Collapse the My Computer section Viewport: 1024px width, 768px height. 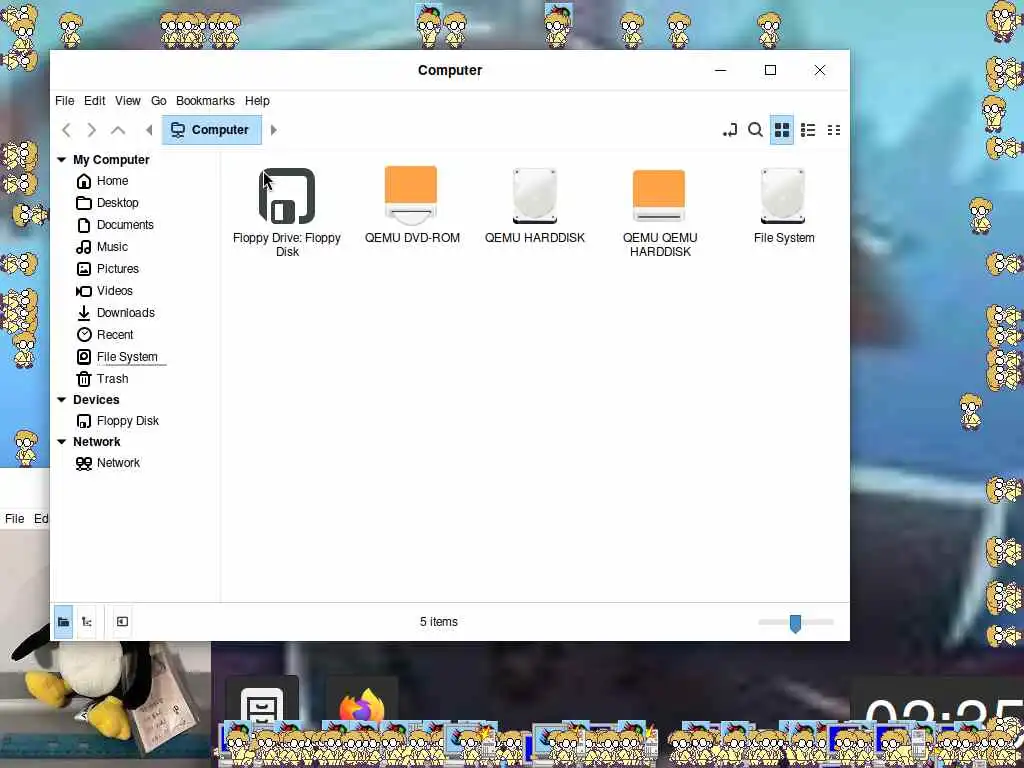61,160
